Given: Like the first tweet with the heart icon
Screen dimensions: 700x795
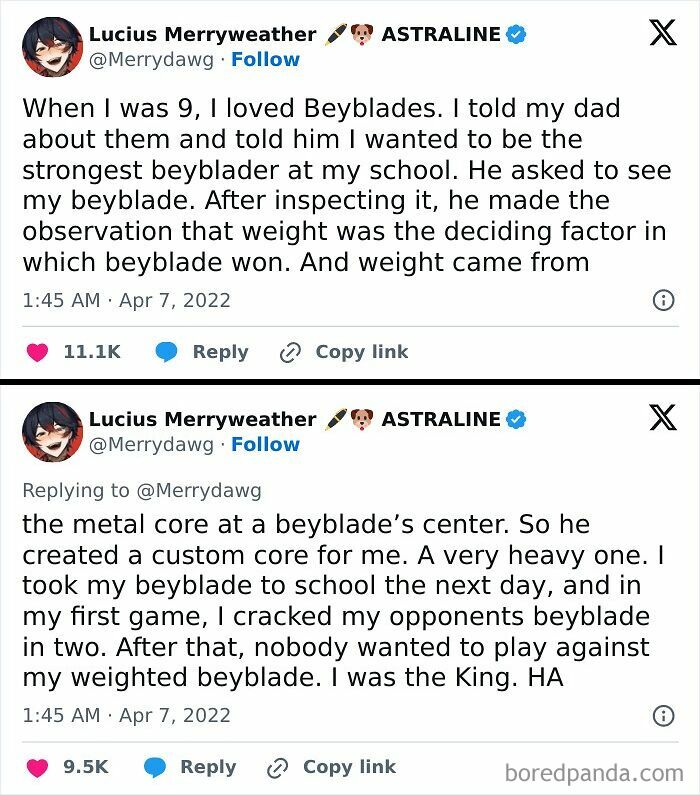Looking at the screenshot, I should pos(38,352).
